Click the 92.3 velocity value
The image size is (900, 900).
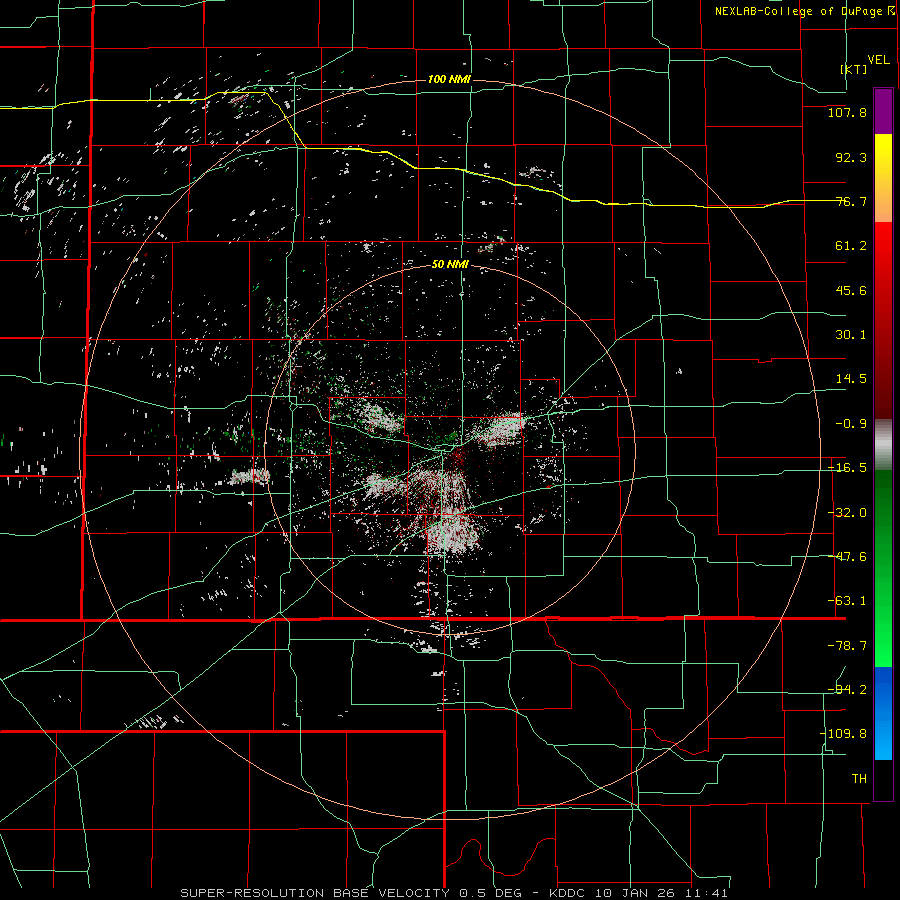click(851, 157)
